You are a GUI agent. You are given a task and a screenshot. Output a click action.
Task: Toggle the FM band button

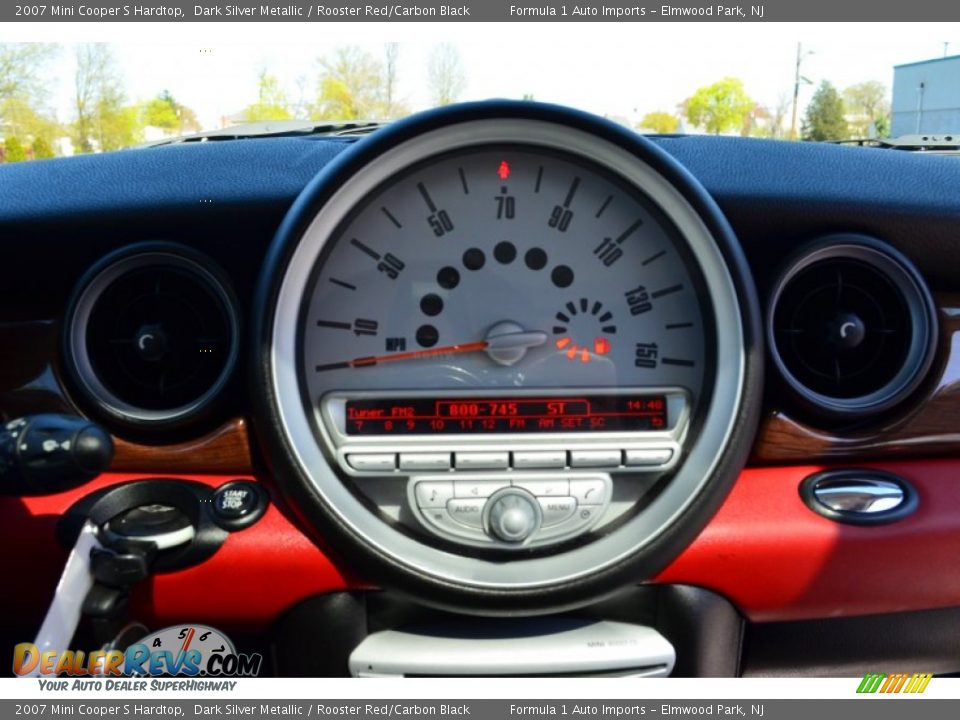click(x=517, y=424)
